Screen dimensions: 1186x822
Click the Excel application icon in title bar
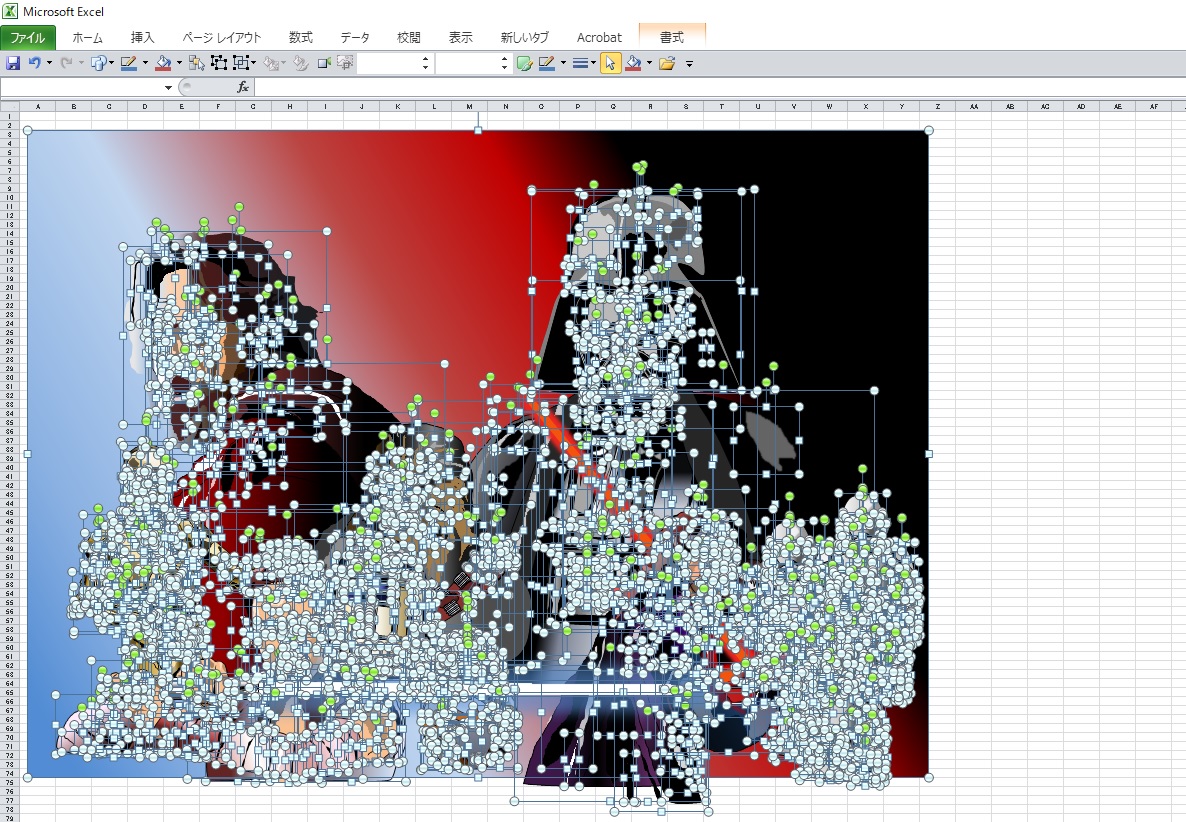pos(11,11)
